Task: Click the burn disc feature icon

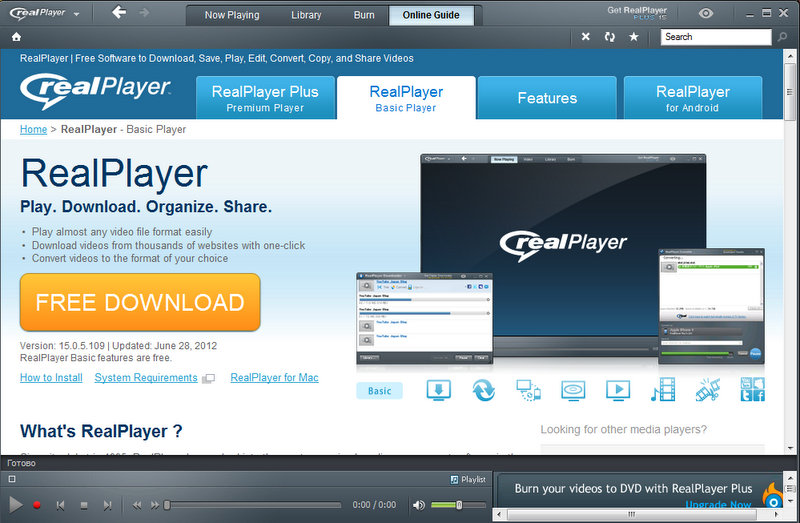Action: pyautogui.click(x=573, y=390)
